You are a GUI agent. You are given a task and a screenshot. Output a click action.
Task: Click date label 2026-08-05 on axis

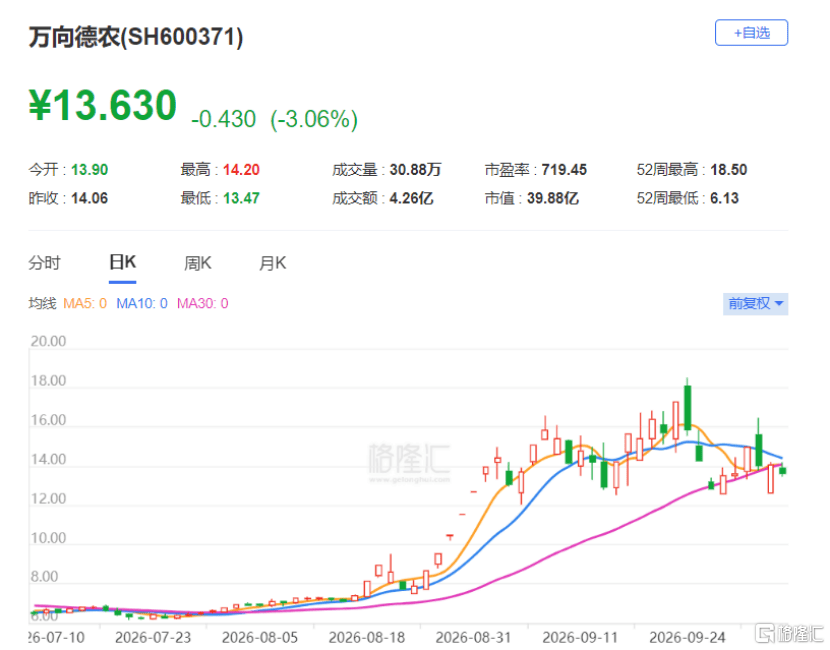260,637
